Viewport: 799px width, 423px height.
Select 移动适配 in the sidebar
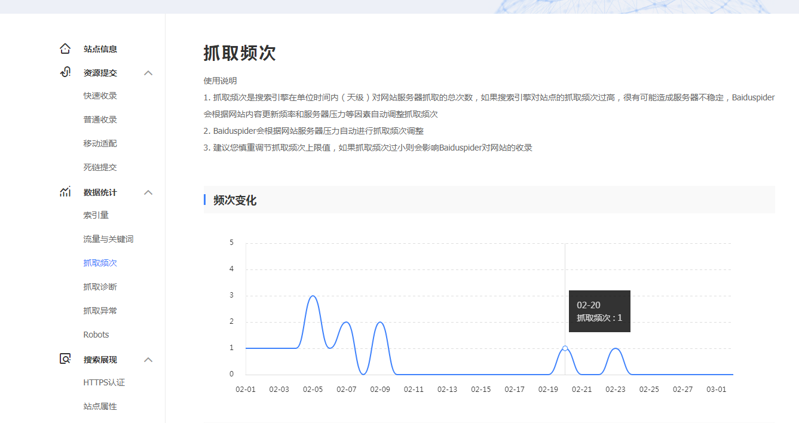pyautogui.click(x=100, y=144)
